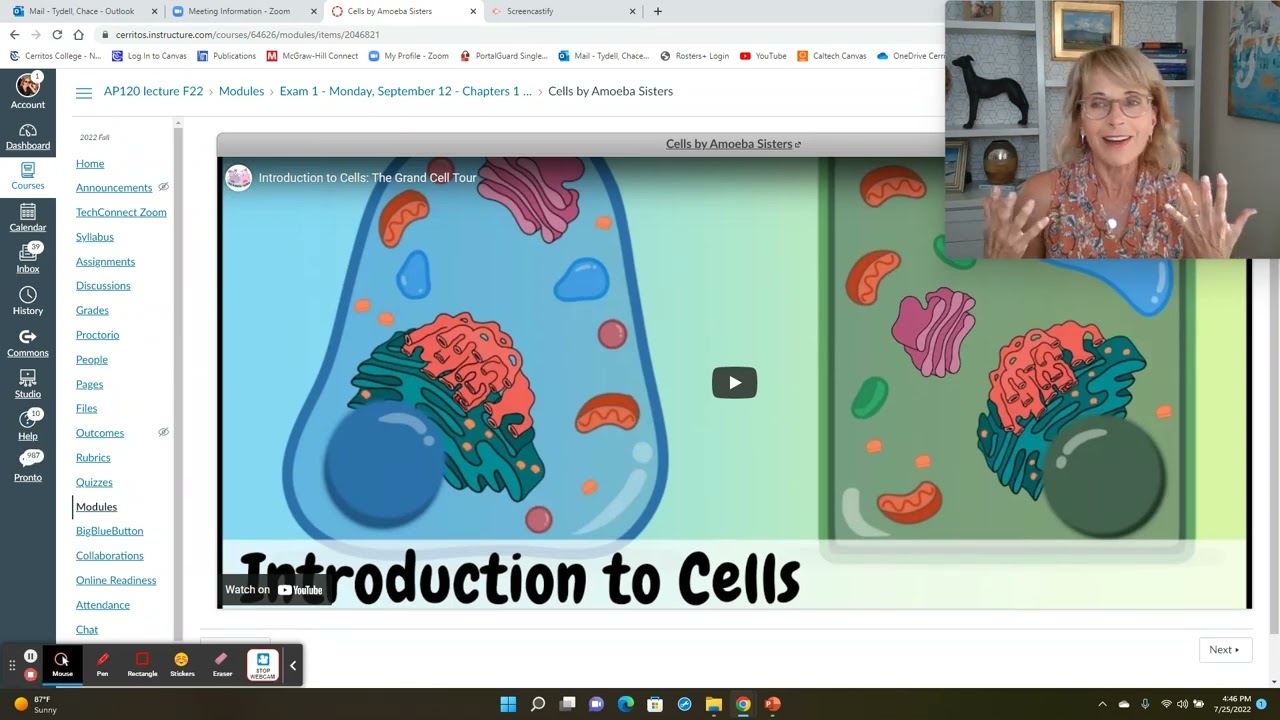The height and width of the screenshot is (720, 1280).
Task: Close the Screencastify browser tab
Action: click(x=632, y=11)
